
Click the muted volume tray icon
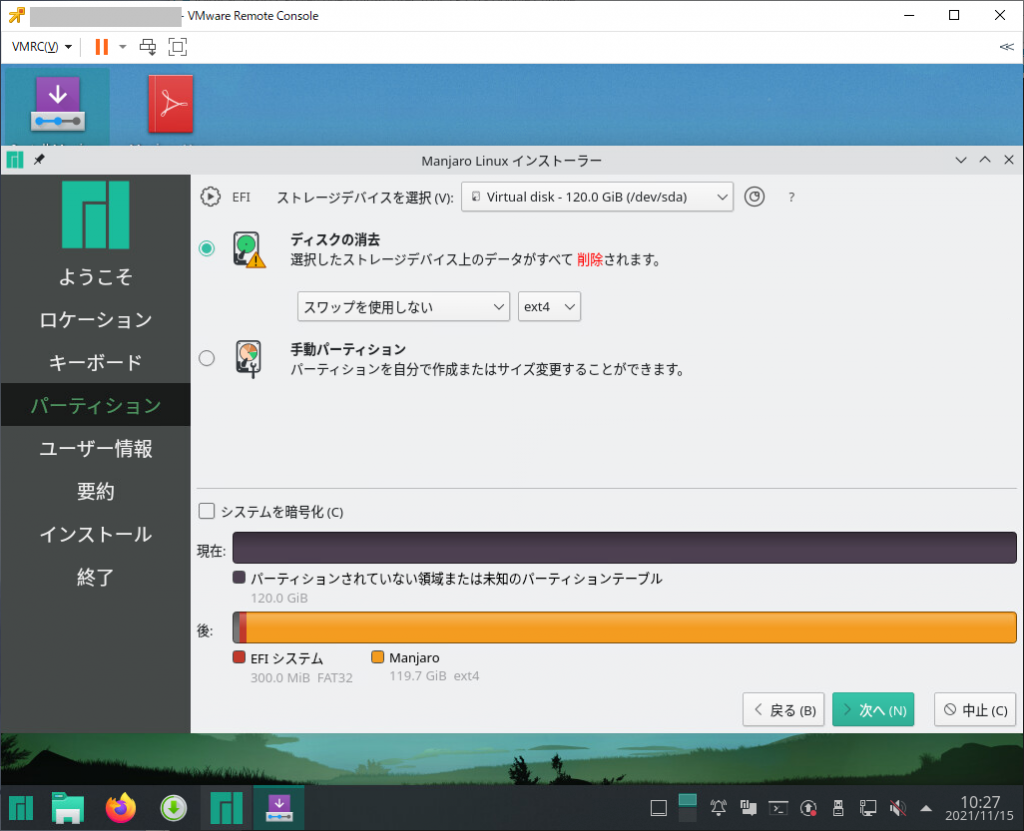(898, 809)
